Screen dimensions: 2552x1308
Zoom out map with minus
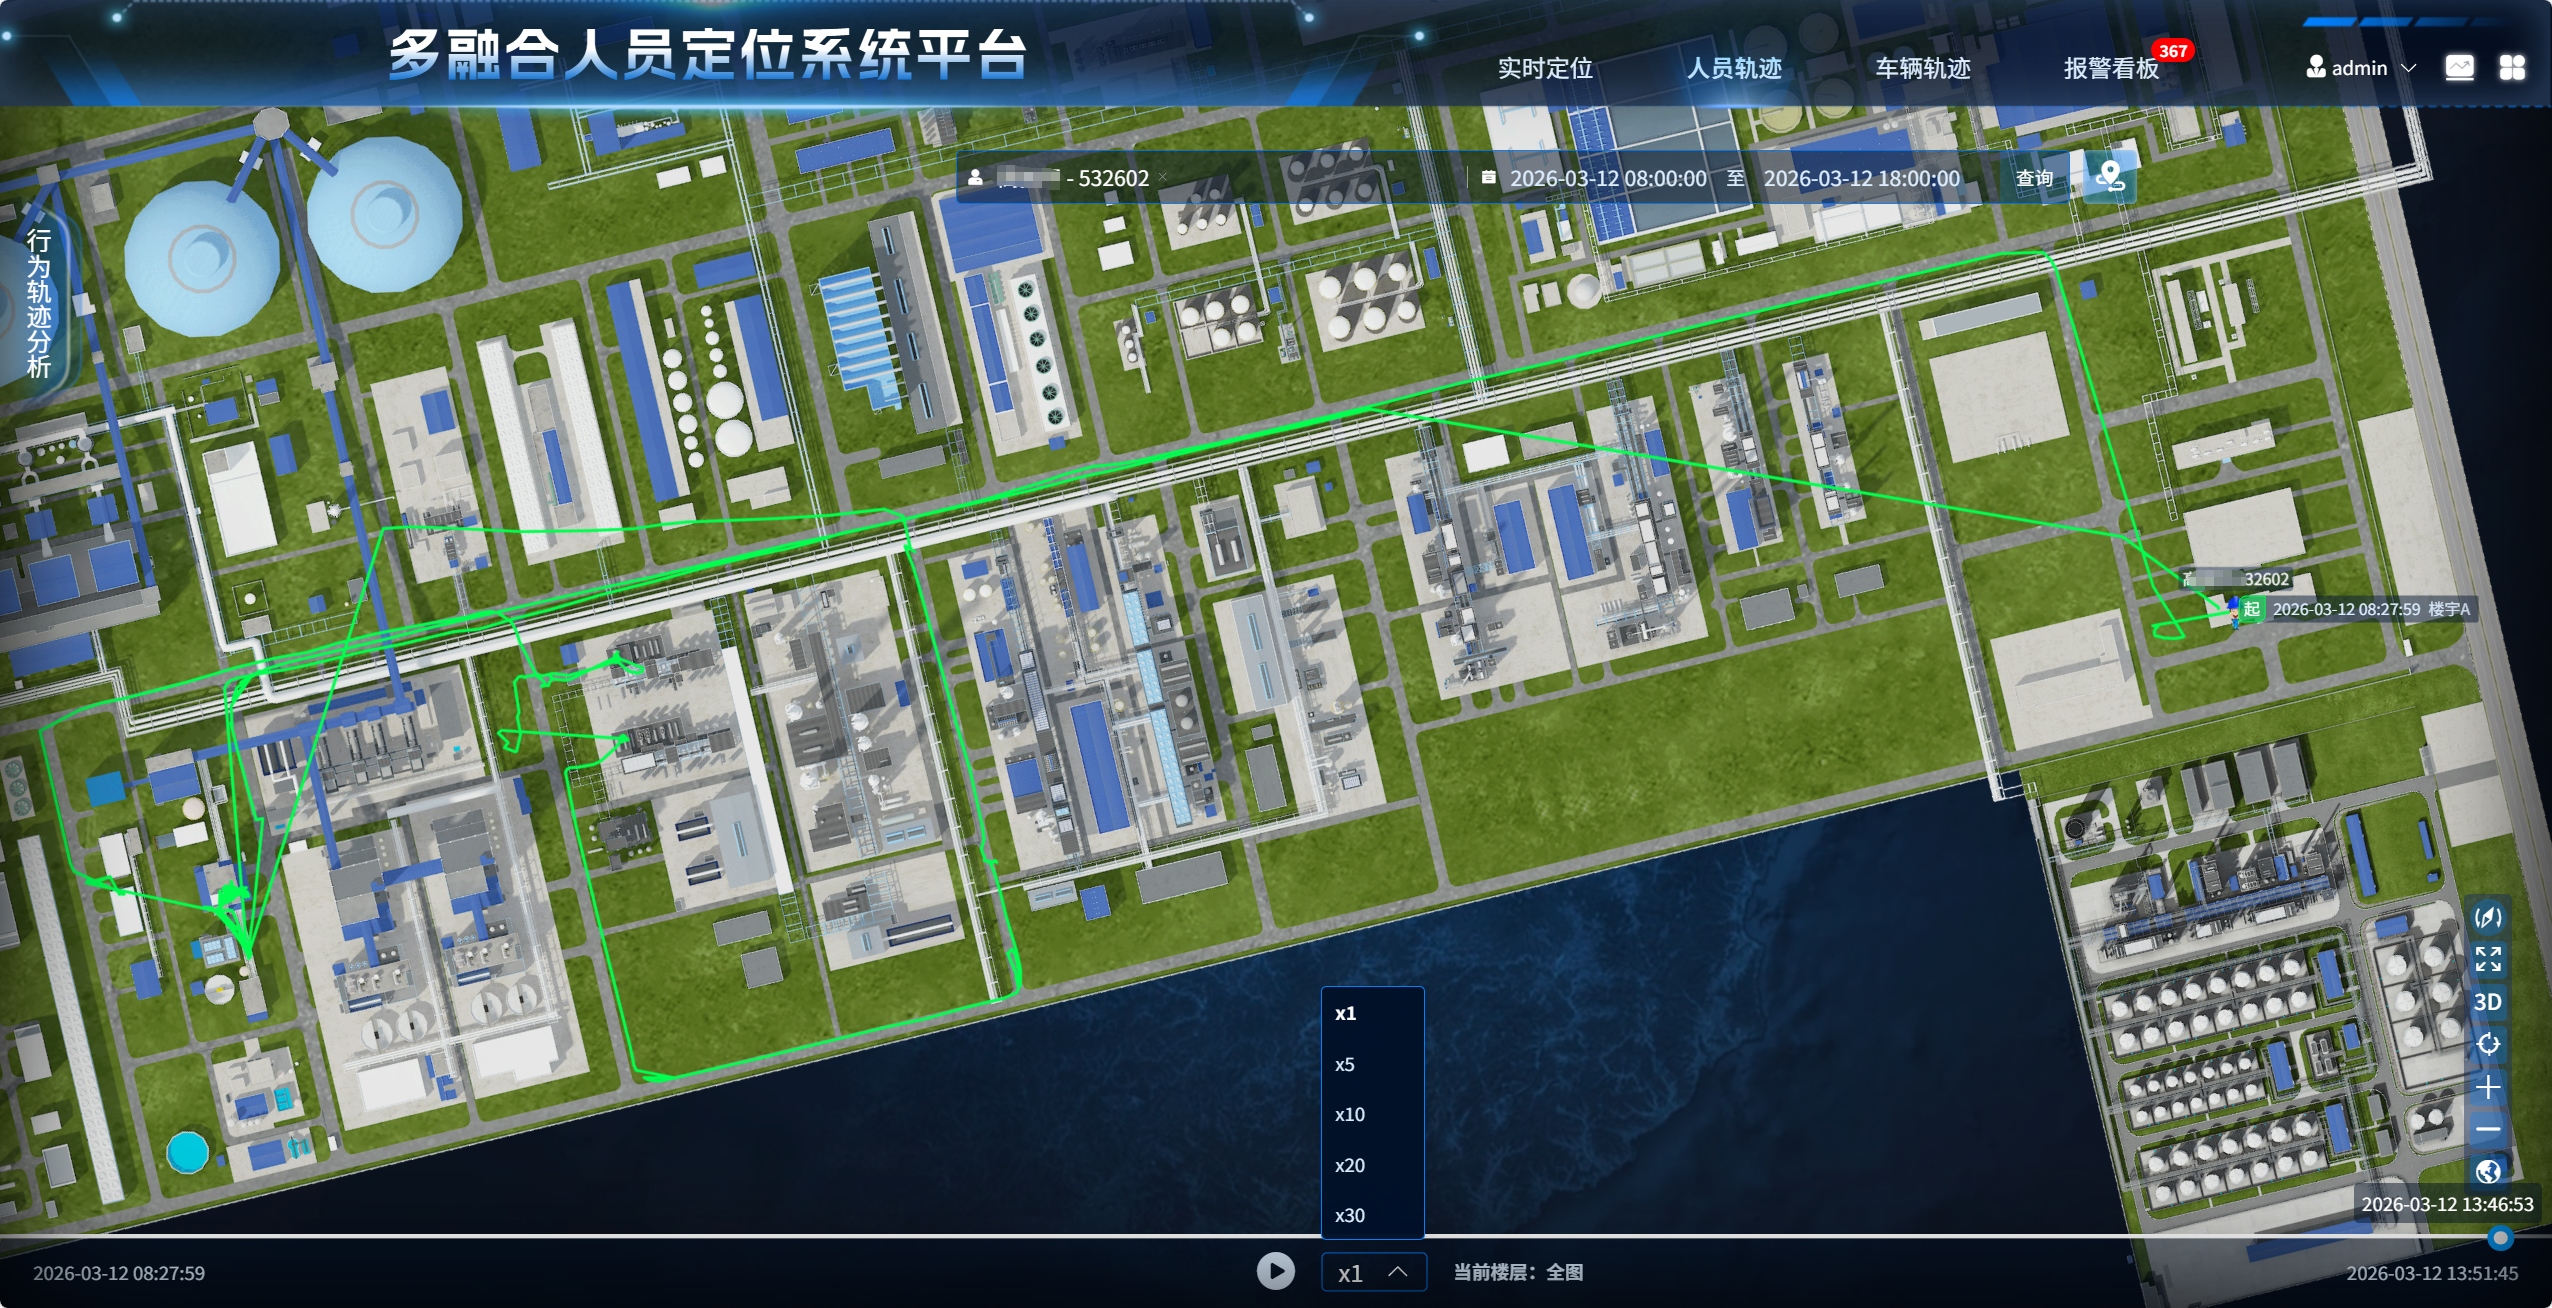coord(2487,1129)
